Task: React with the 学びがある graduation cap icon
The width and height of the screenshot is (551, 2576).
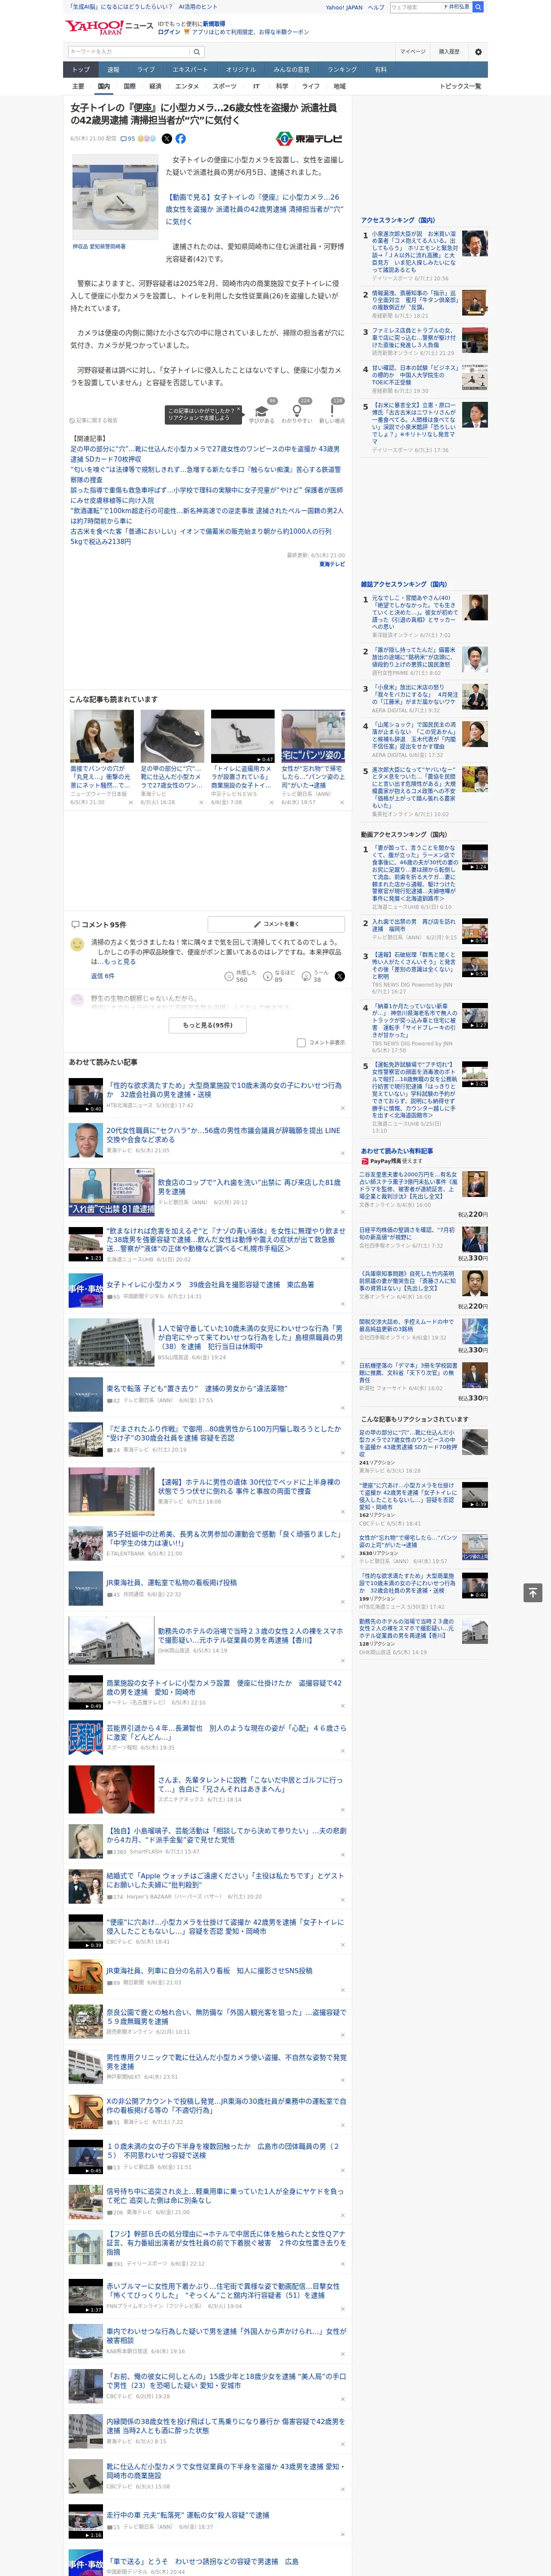Action: (262, 411)
